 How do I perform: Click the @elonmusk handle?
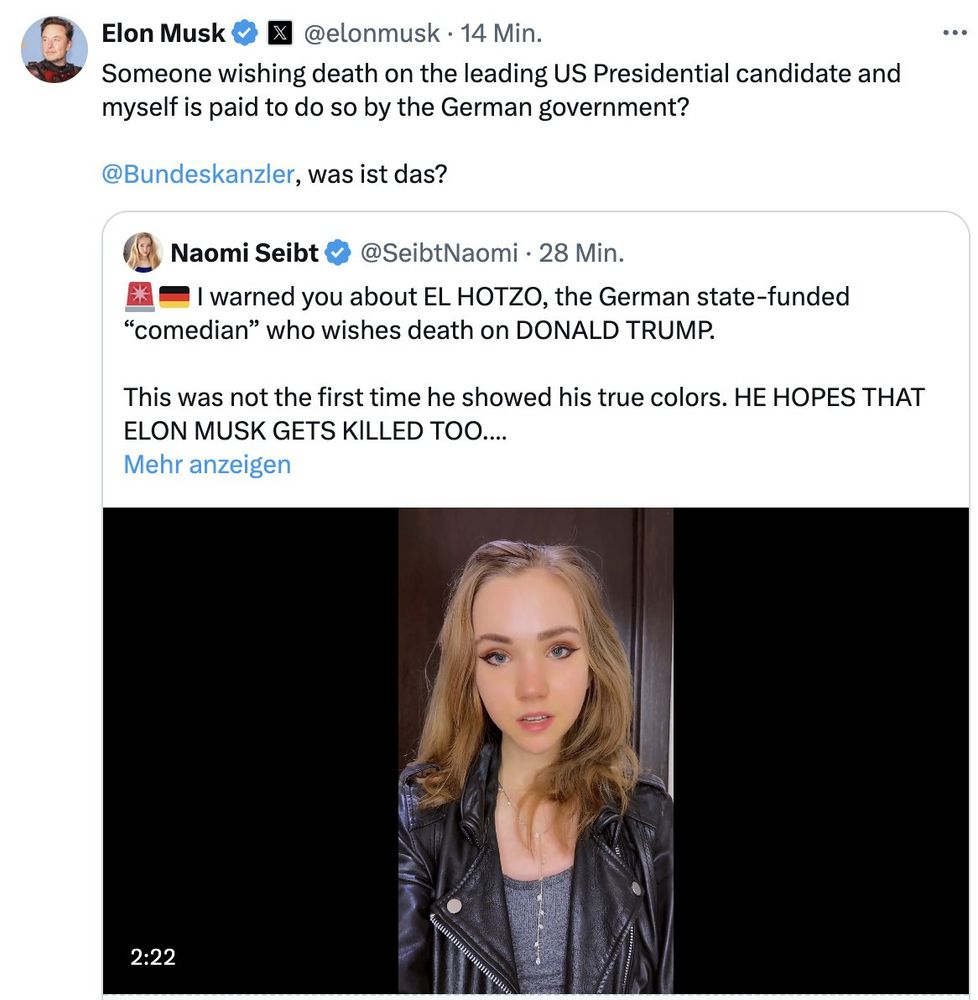click(370, 32)
